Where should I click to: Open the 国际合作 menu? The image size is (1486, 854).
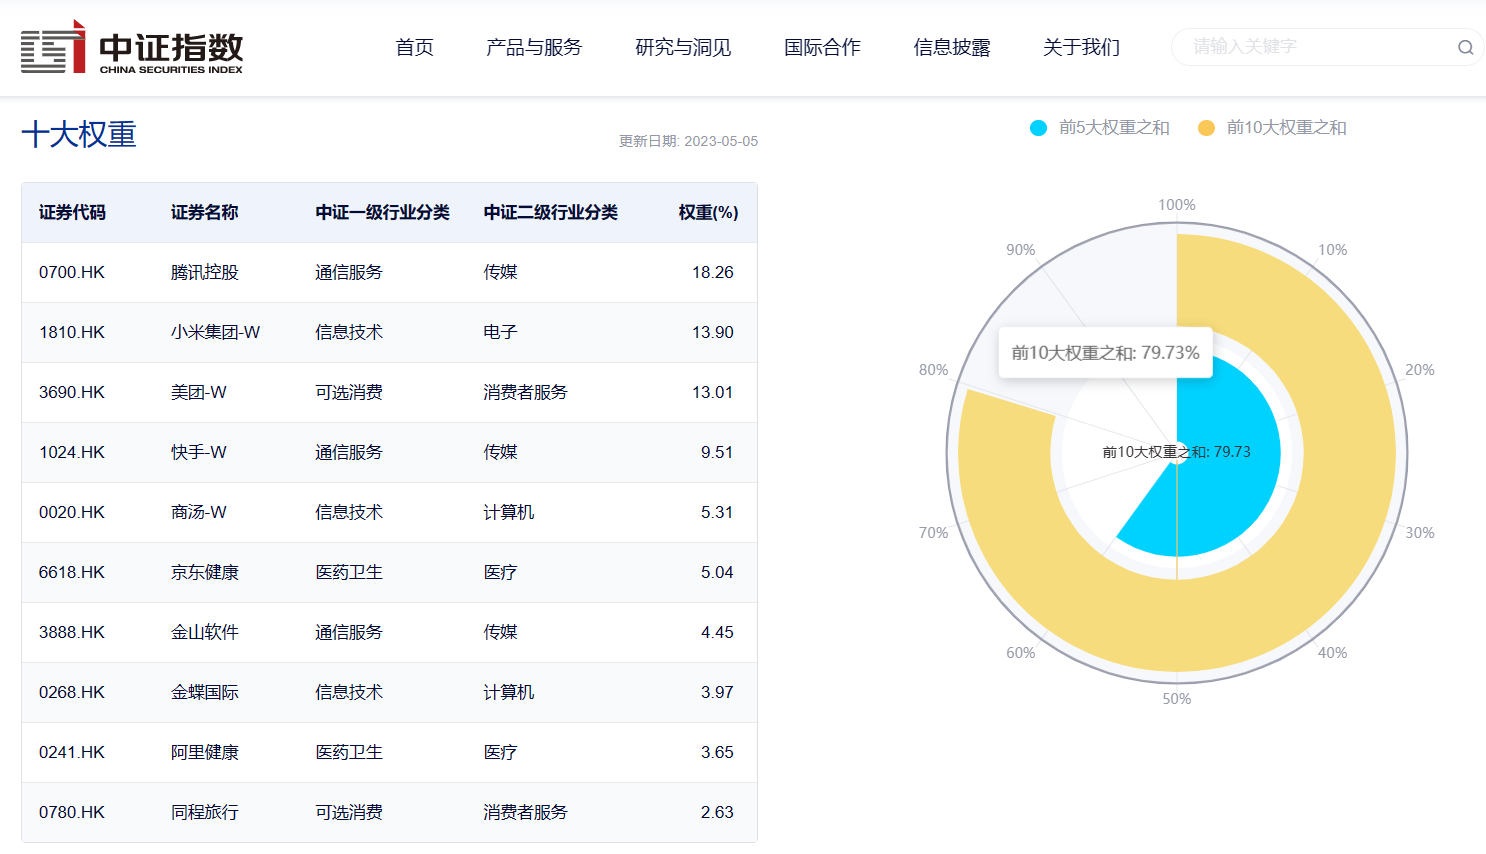822,47
